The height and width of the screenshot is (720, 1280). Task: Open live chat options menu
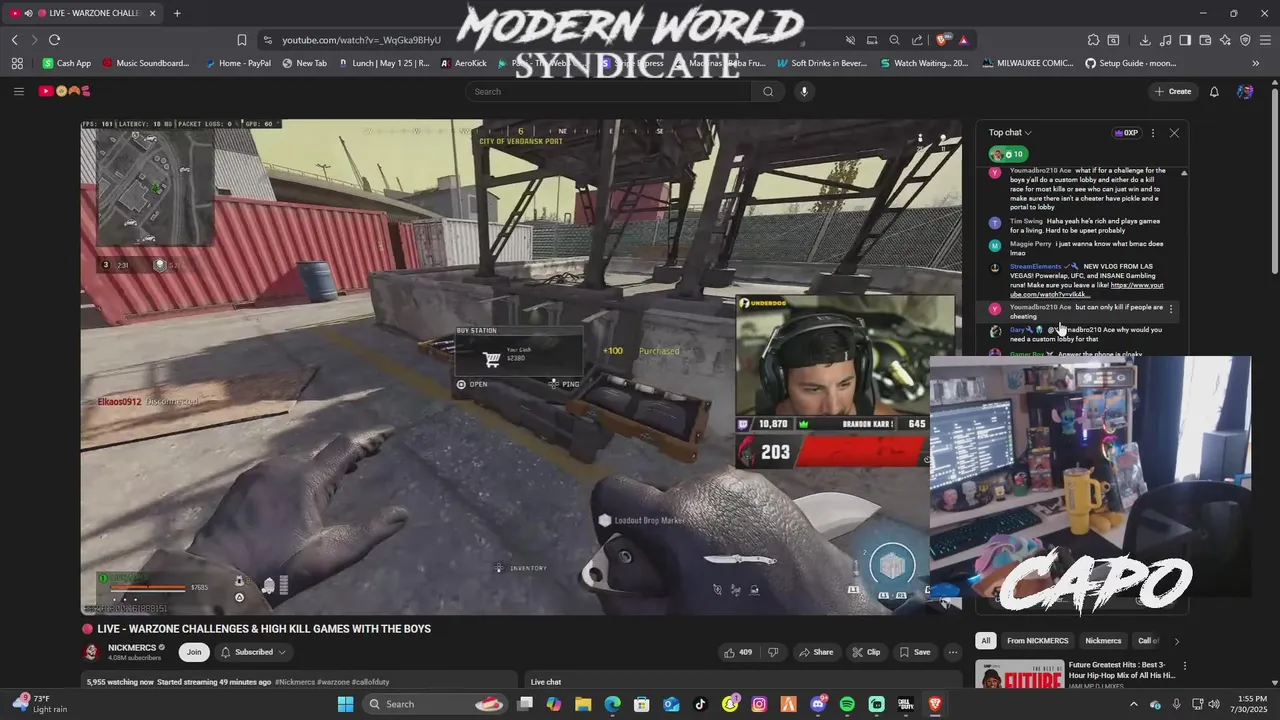(x=1152, y=133)
